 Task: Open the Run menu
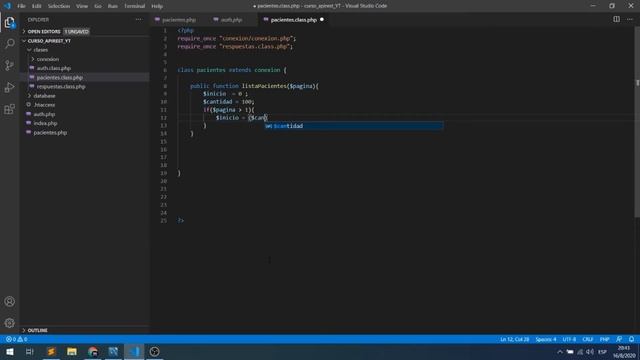[x=113, y=6]
